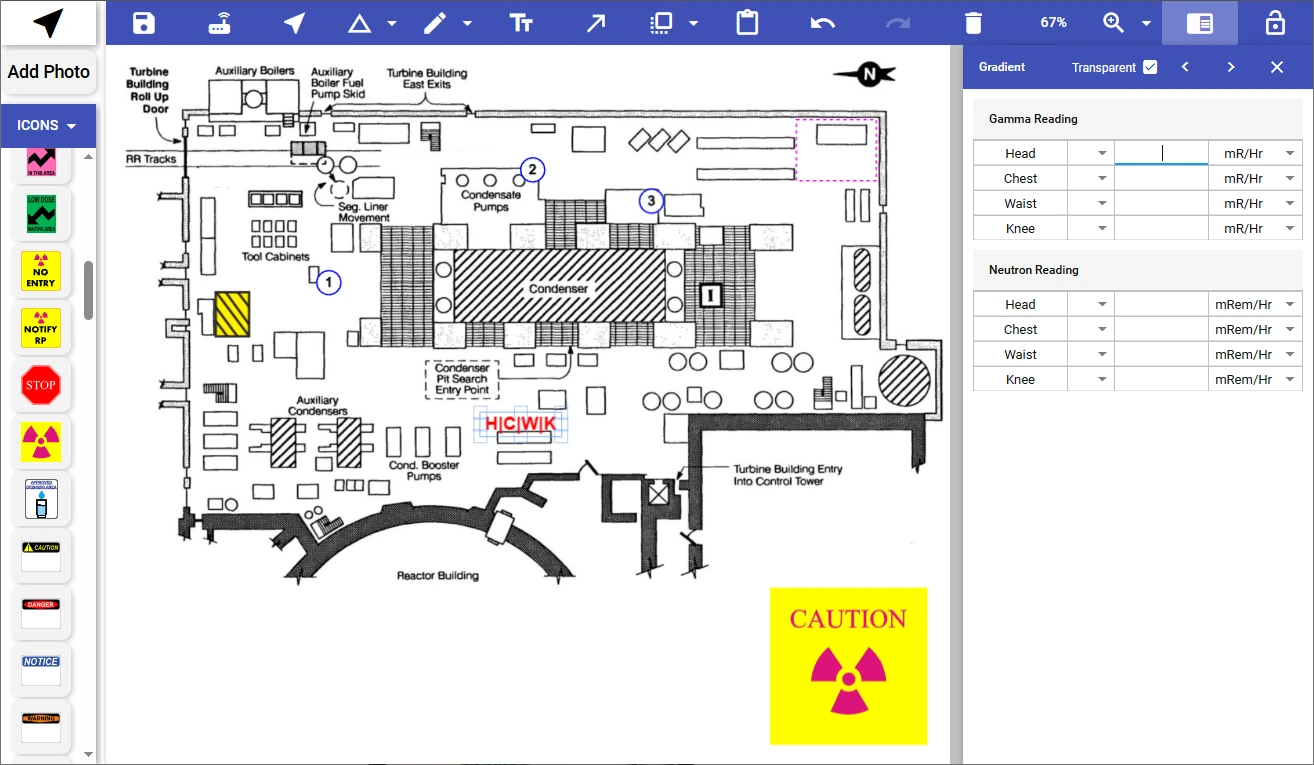This screenshot has height=765, width=1314.
Task: Close the Gradient panel
Action: click(1277, 67)
